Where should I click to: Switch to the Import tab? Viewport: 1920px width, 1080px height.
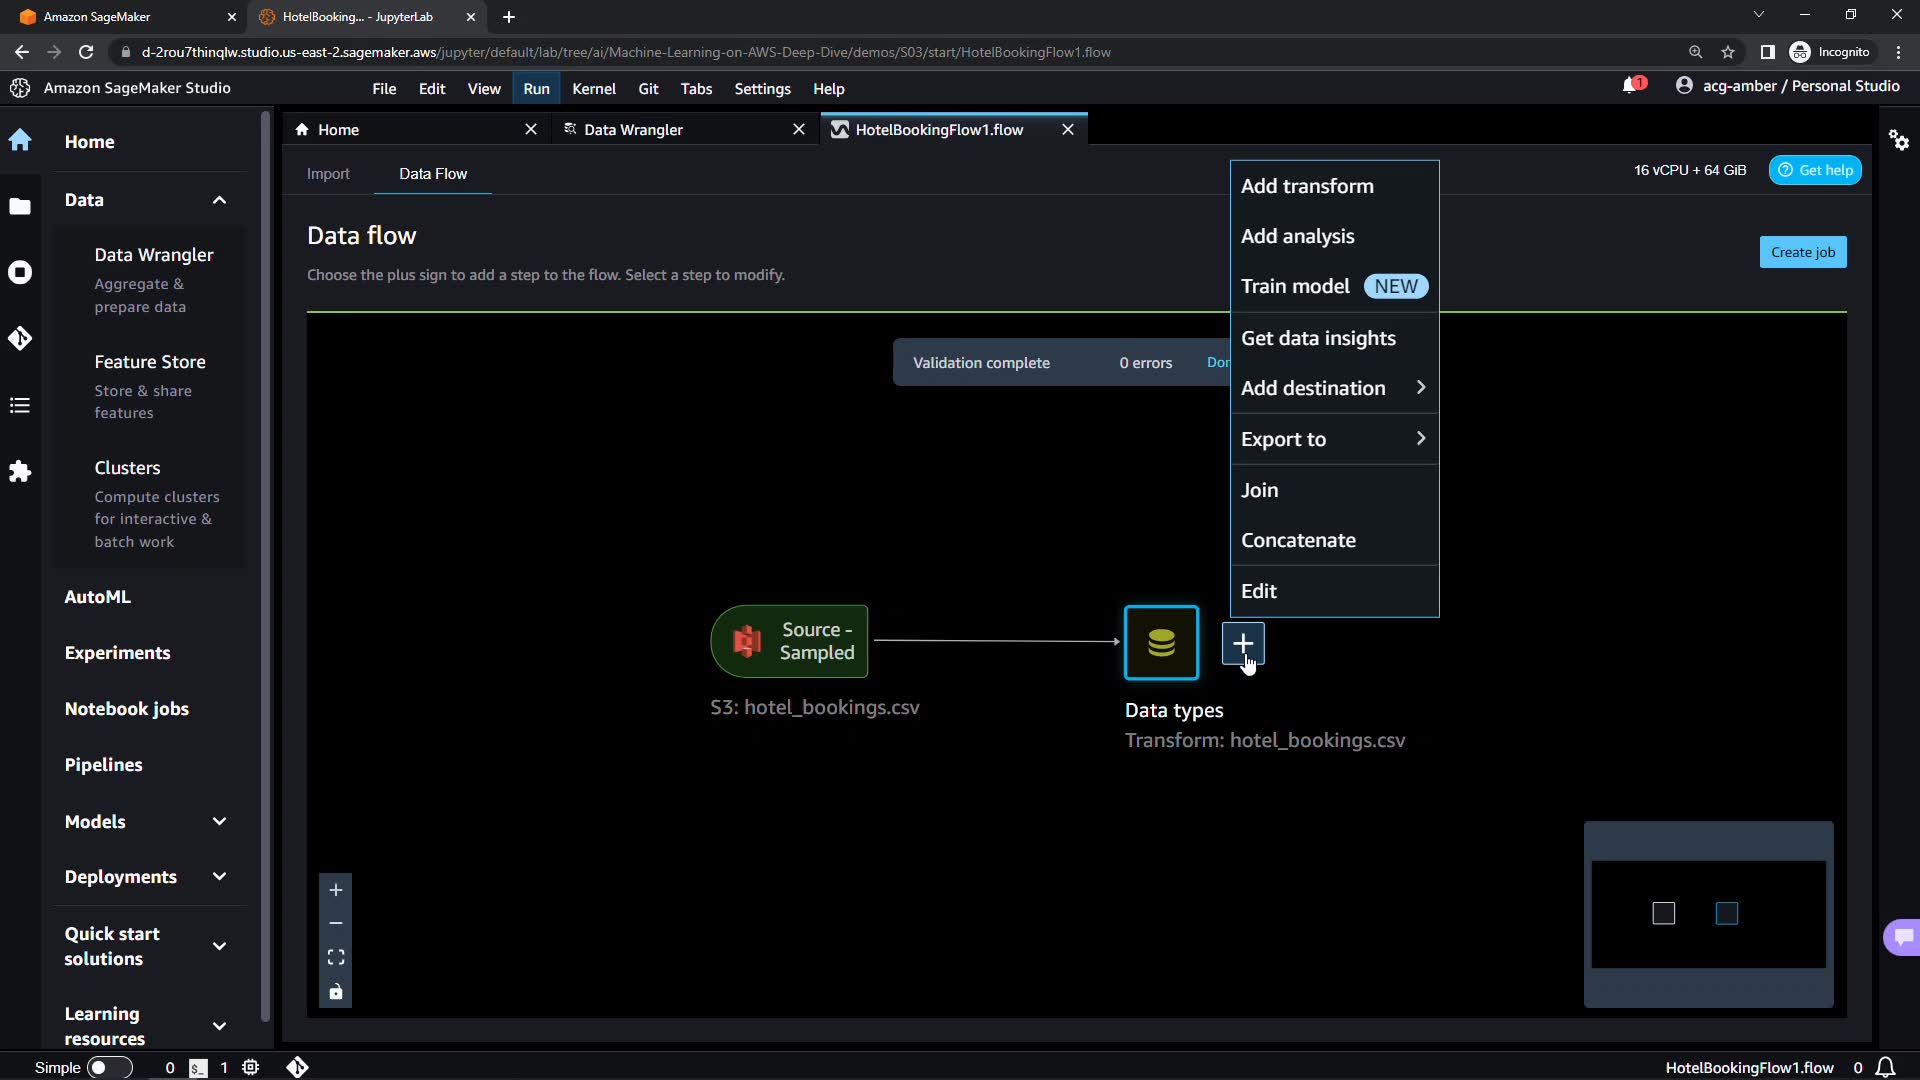pyautogui.click(x=328, y=174)
